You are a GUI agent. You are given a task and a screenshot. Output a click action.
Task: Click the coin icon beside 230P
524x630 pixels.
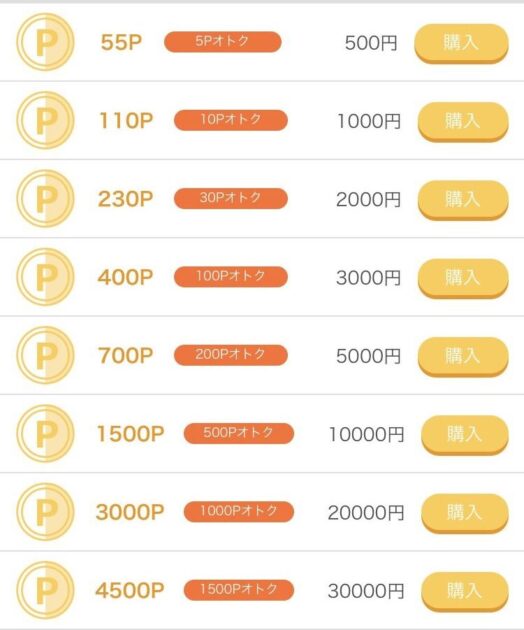coord(45,198)
